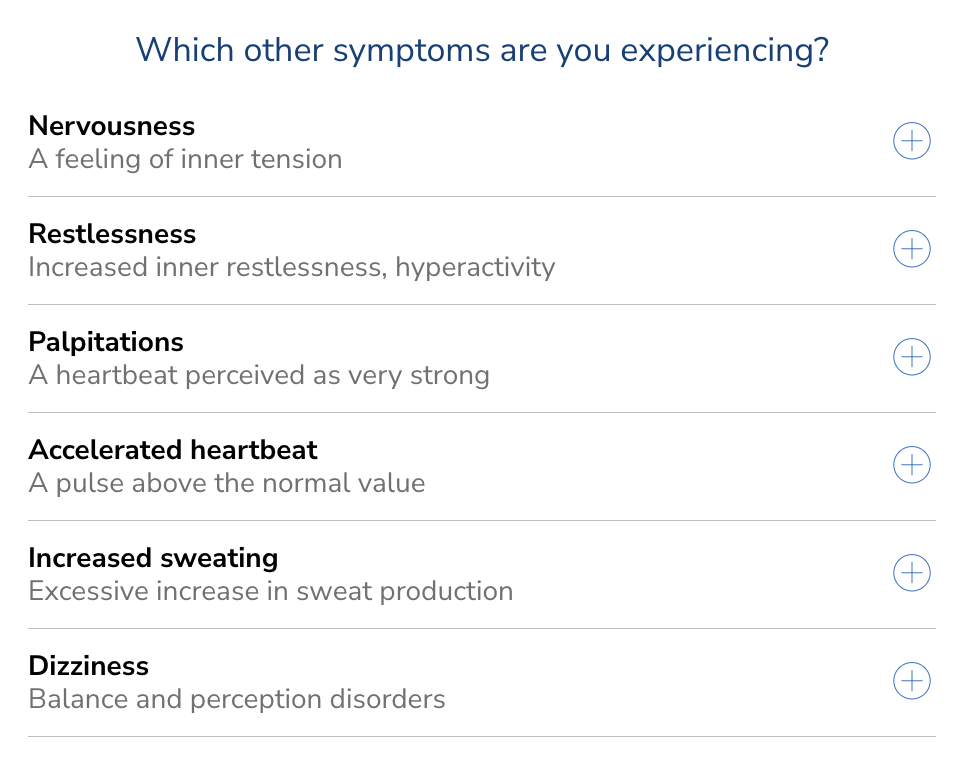Tap the Increased sweating title
The width and height of the screenshot is (966, 760).
[x=153, y=558]
